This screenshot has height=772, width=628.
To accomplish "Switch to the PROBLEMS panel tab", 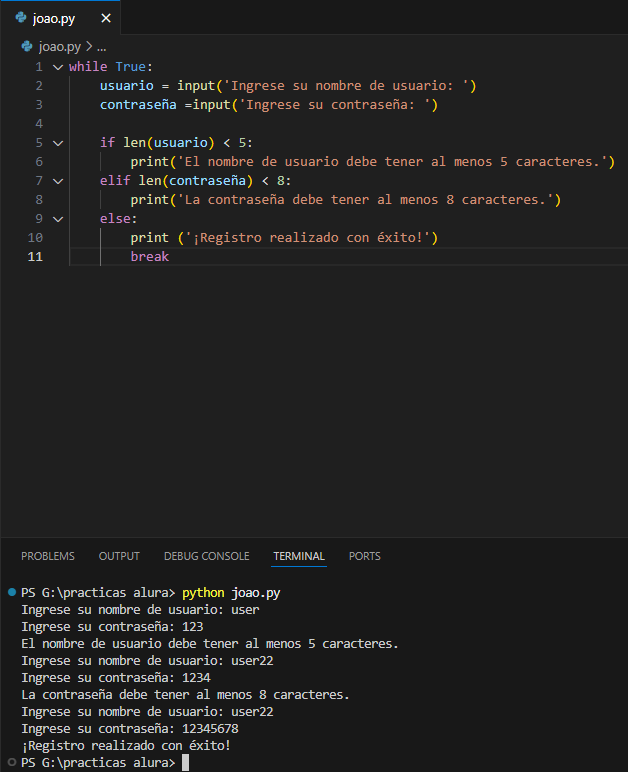I will click(x=48, y=556).
